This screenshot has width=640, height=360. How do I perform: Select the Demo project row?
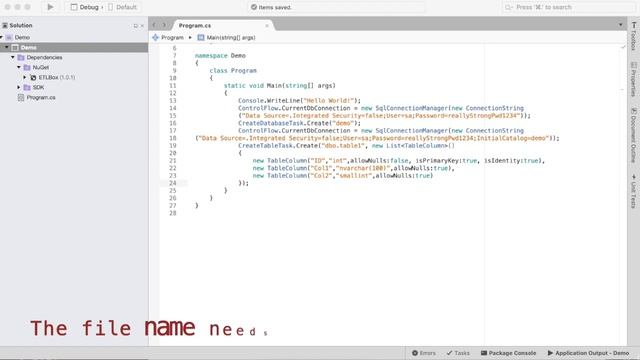coord(74,47)
